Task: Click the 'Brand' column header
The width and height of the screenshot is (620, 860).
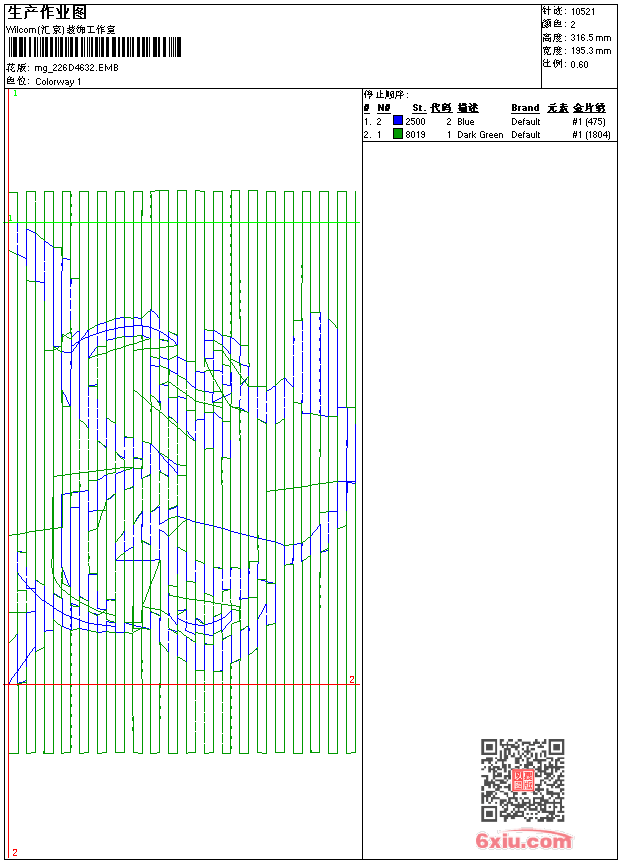Action: point(525,108)
